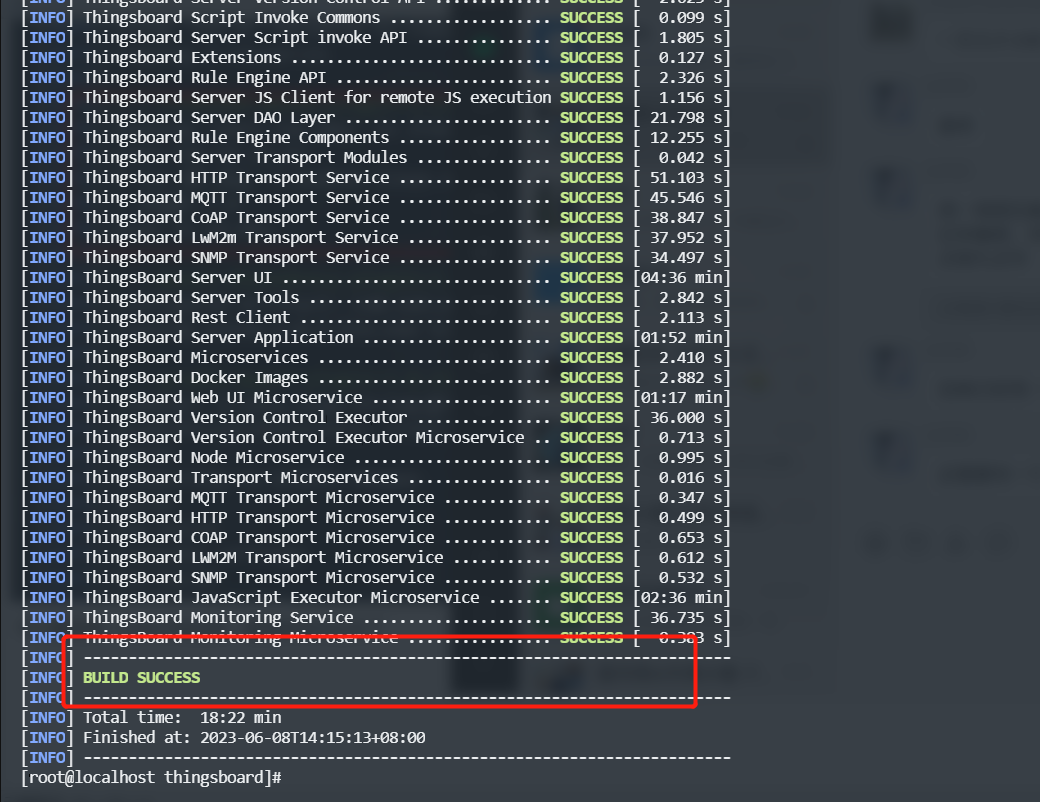Click the 'ThingsBoard Microservices' line
Screen dimensions: 1040x802
click(x=375, y=358)
